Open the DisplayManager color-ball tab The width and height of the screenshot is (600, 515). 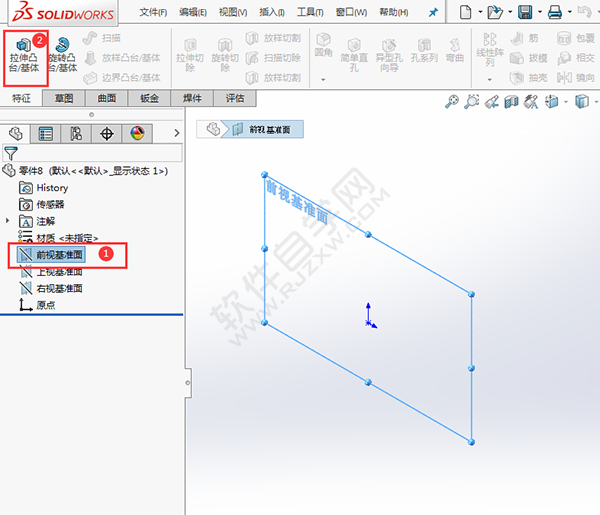pyautogui.click(x=137, y=134)
